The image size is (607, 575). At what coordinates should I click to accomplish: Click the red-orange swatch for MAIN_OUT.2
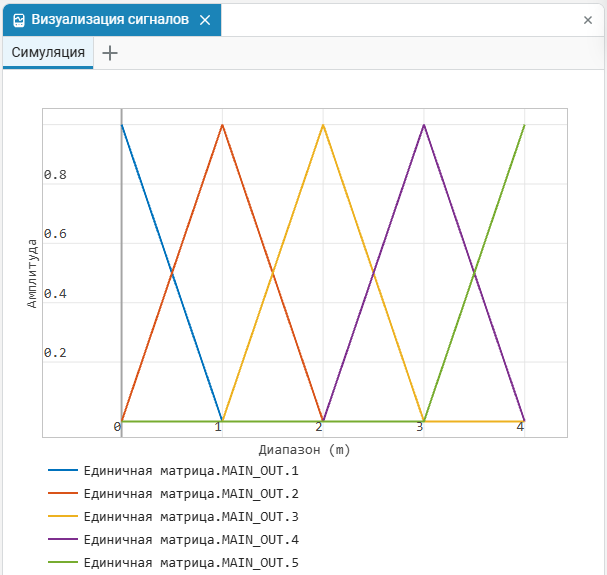tap(63, 493)
